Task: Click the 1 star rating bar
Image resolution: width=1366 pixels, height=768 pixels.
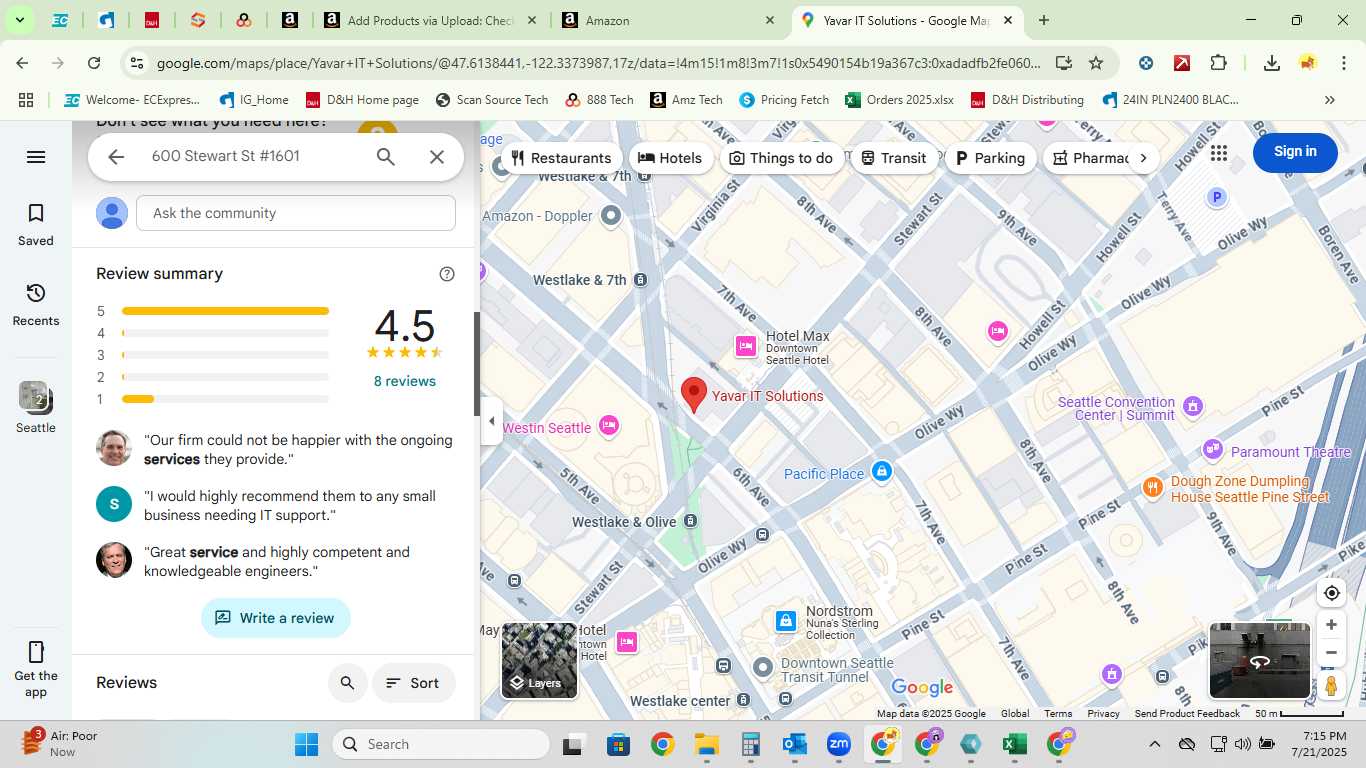Action: pyautogui.click(x=225, y=399)
